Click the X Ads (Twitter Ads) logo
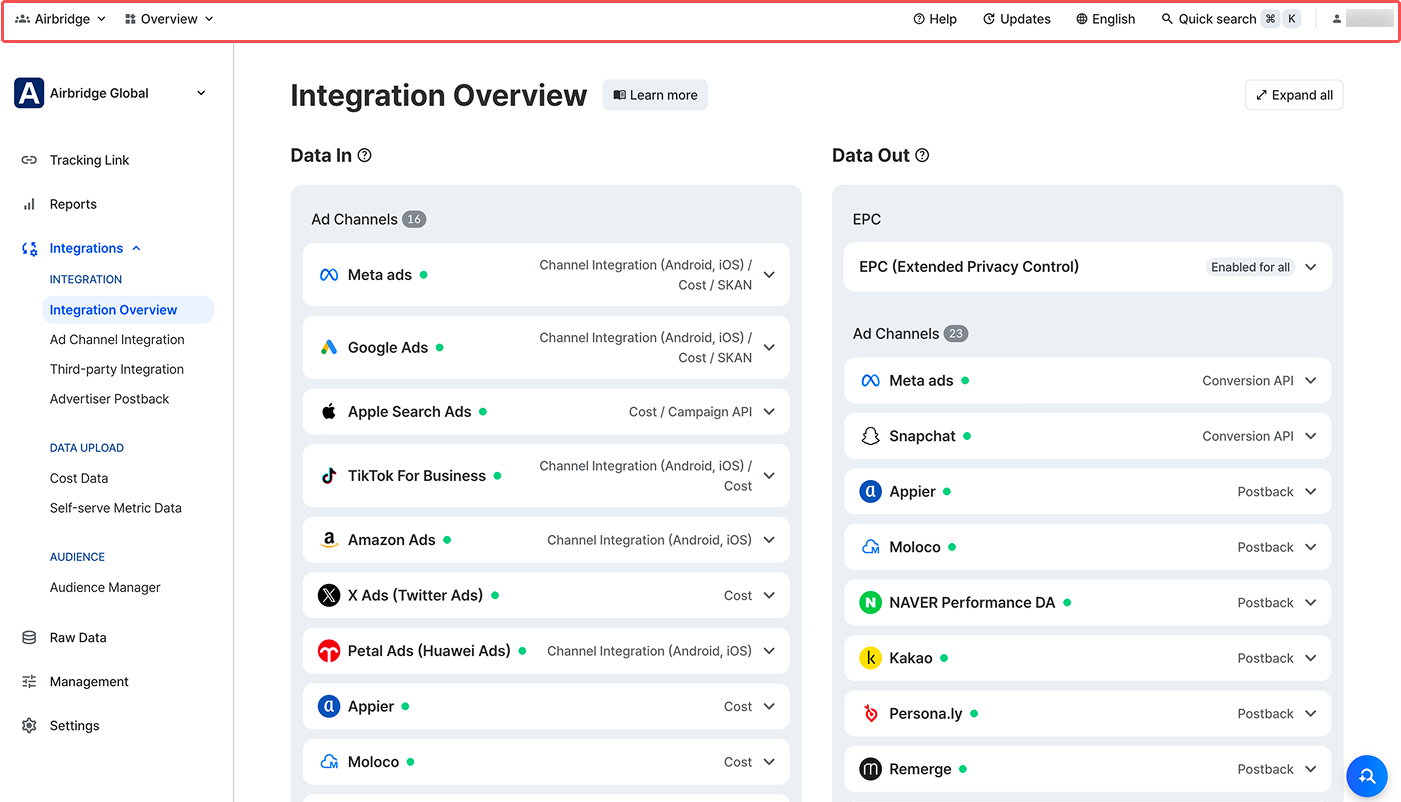Screen dimensions: 1401x802 coord(329,595)
